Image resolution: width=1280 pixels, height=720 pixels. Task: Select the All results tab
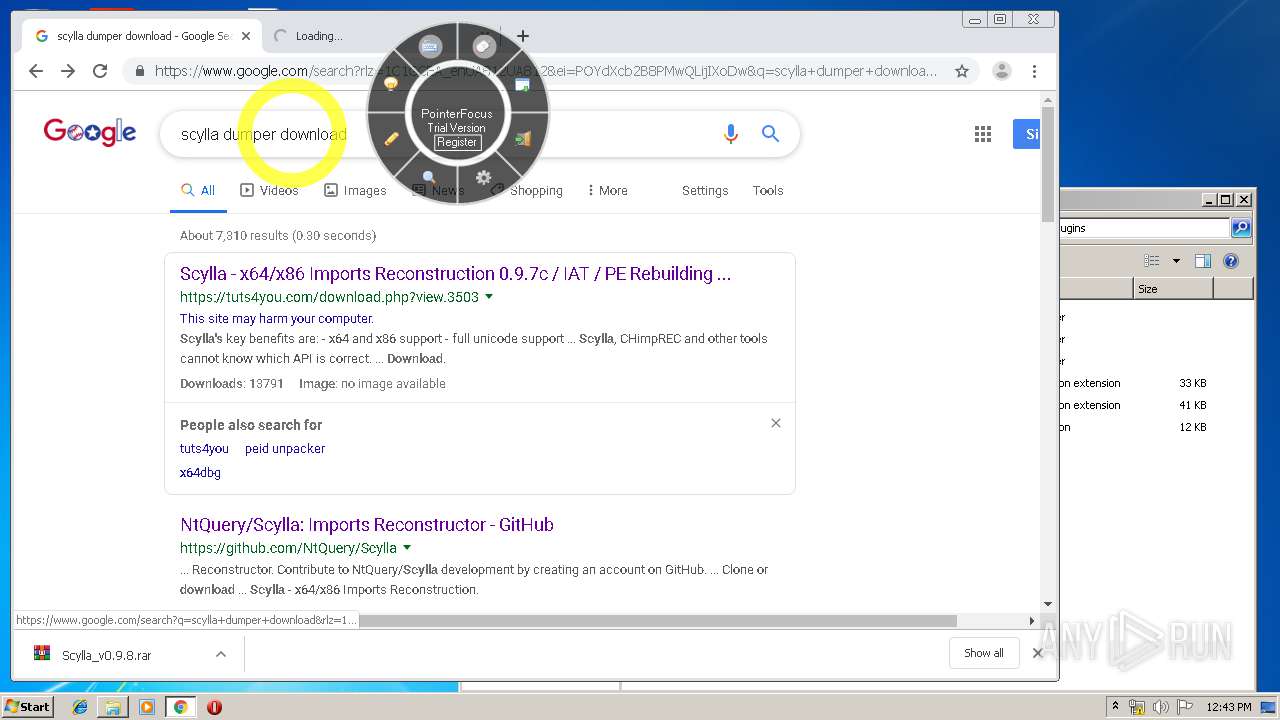(x=198, y=190)
